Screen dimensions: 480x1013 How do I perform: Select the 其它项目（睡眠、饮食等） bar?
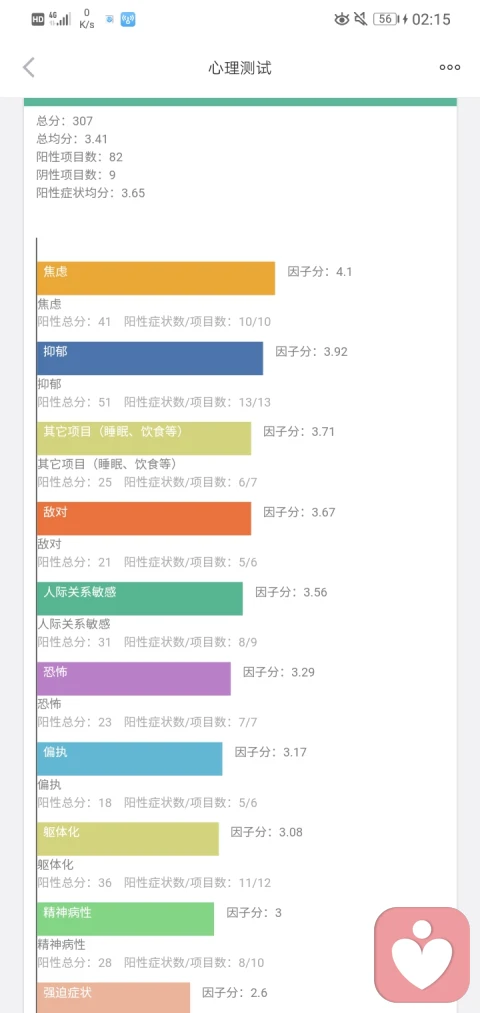tap(144, 439)
